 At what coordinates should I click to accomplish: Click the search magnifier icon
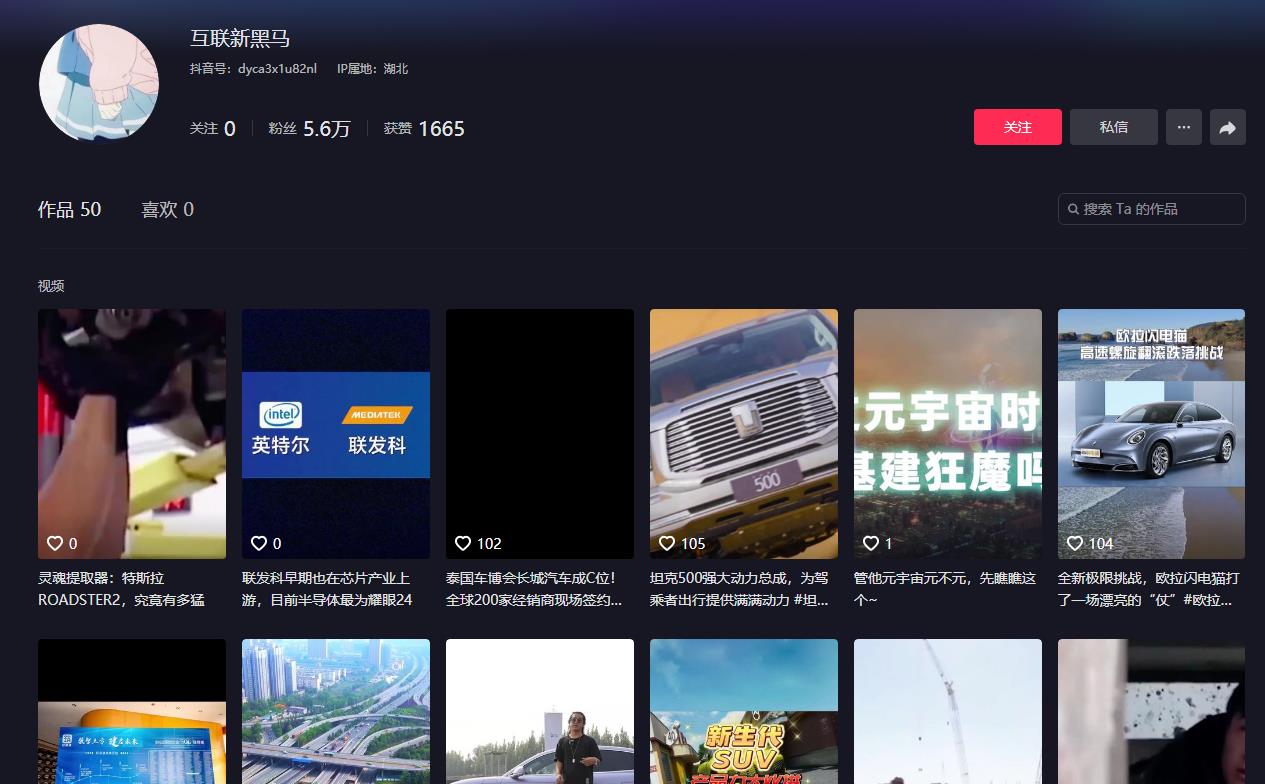click(1074, 209)
